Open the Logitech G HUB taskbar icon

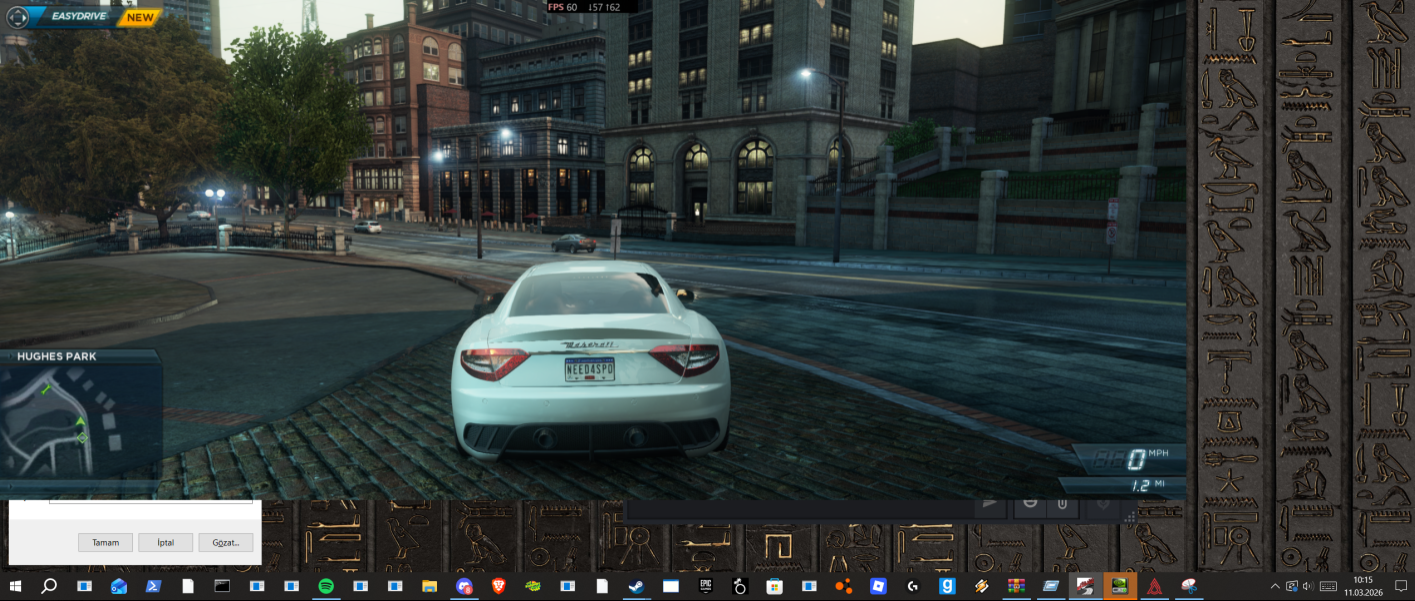click(912, 586)
